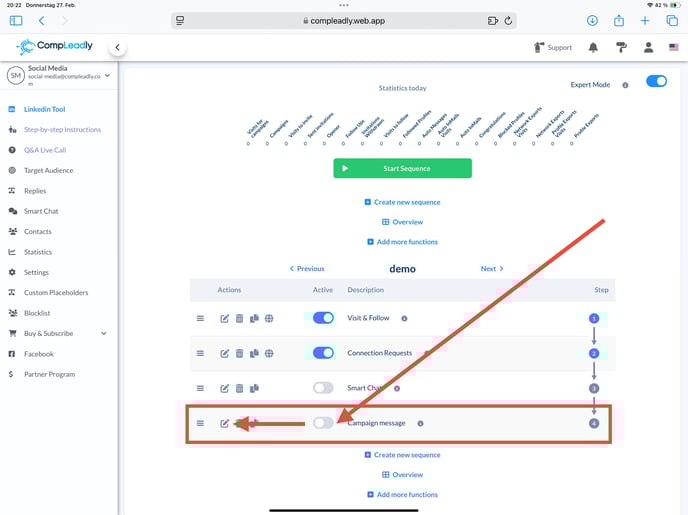Open the user profile icon
The width and height of the screenshot is (688, 515).
click(x=648, y=47)
